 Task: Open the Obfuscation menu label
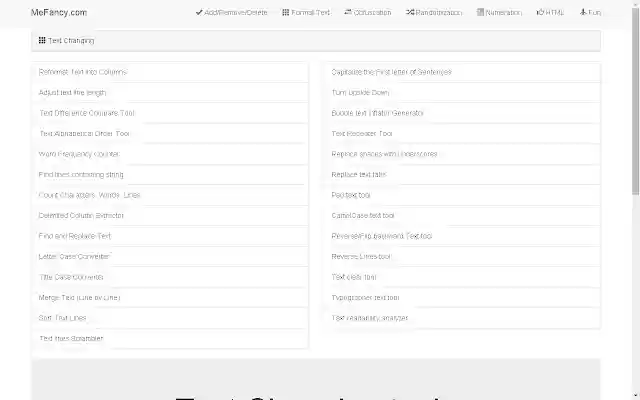coord(372,13)
